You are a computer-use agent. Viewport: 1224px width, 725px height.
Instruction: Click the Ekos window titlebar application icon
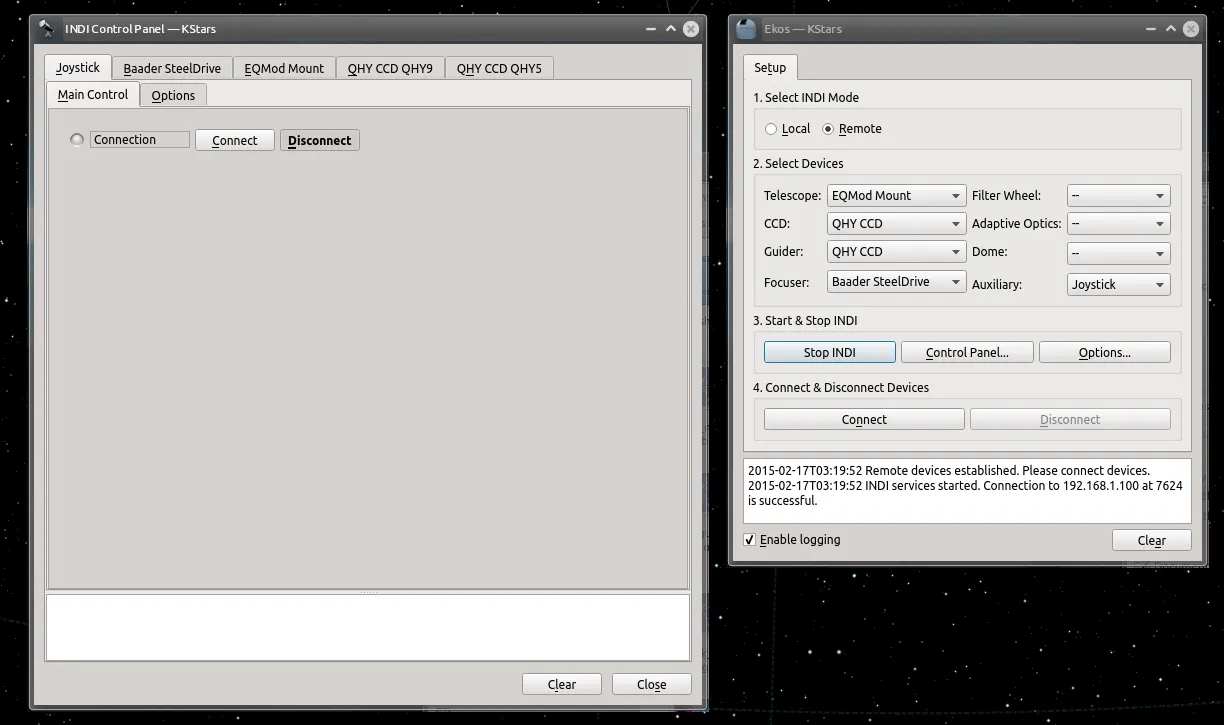746,28
